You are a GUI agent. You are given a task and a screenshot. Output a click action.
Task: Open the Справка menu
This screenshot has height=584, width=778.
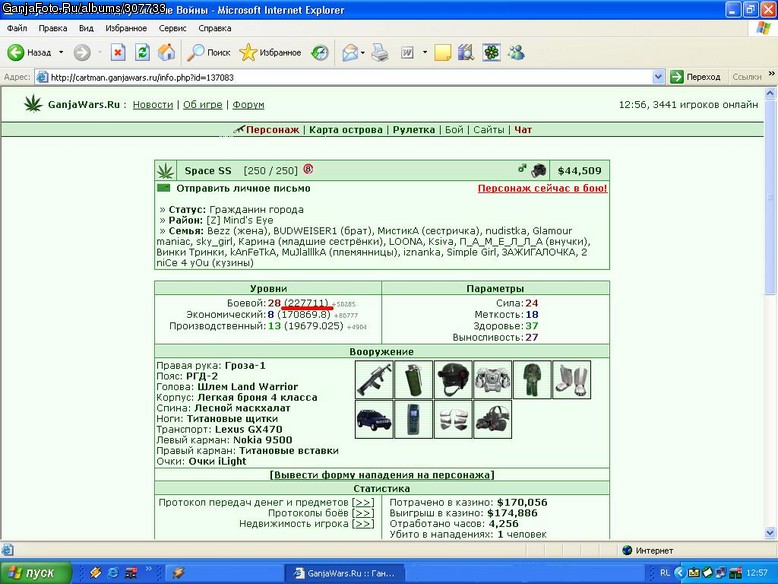coord(215,28)
